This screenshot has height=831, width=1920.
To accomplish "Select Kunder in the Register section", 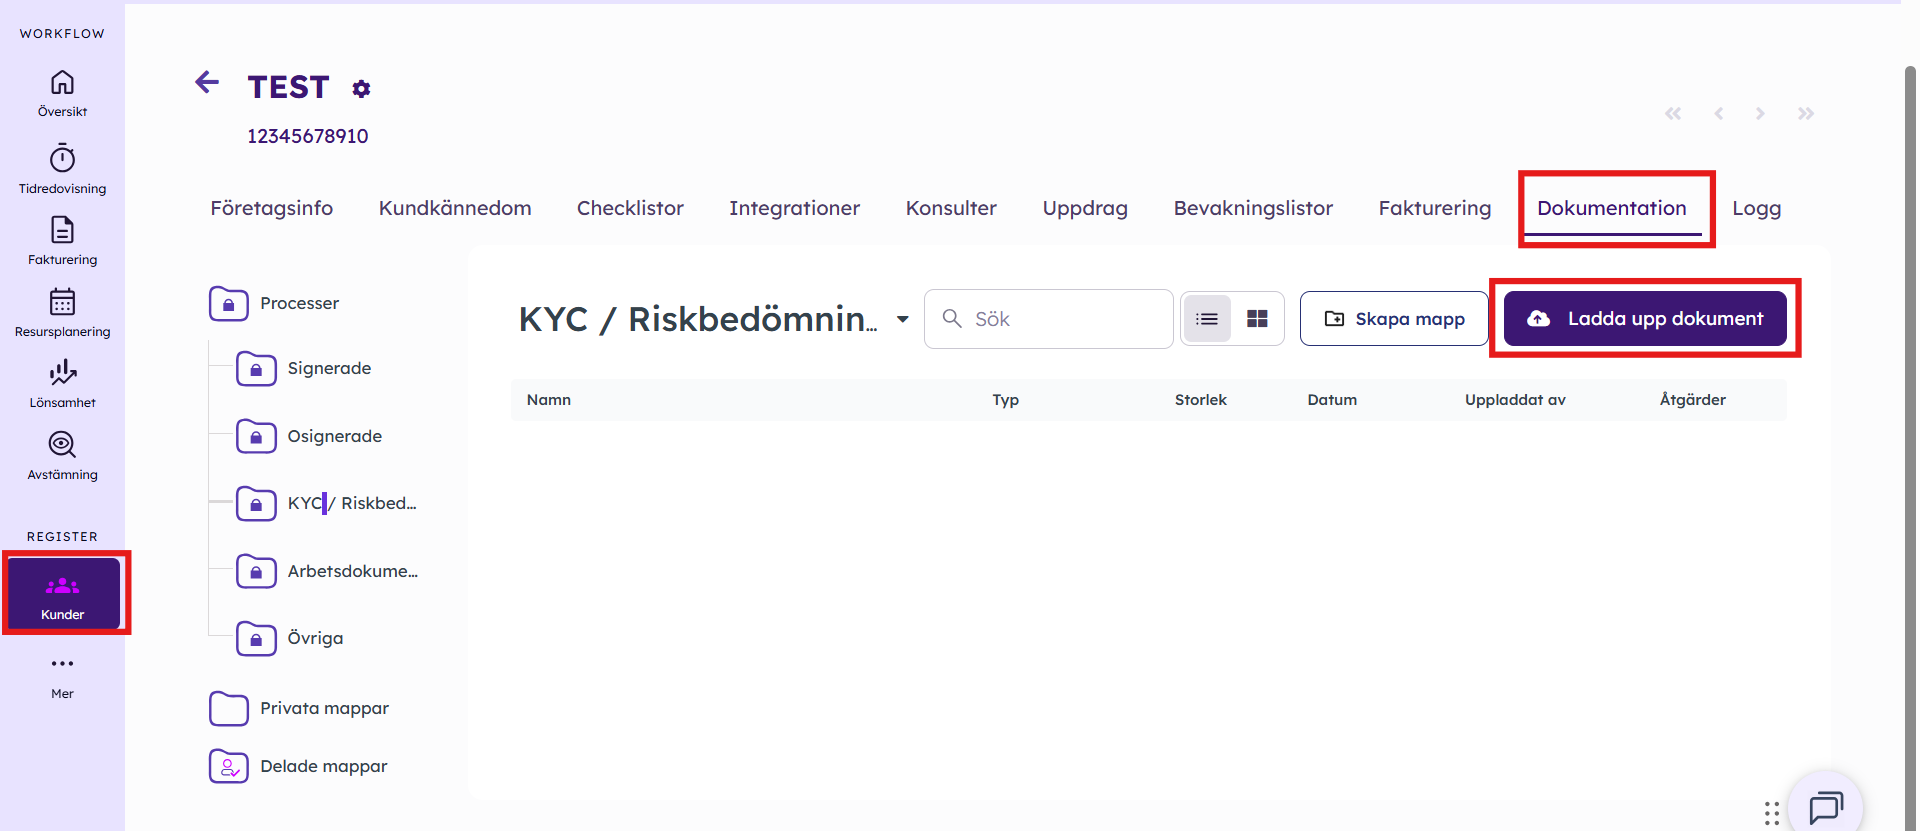I will coord(64,593).
